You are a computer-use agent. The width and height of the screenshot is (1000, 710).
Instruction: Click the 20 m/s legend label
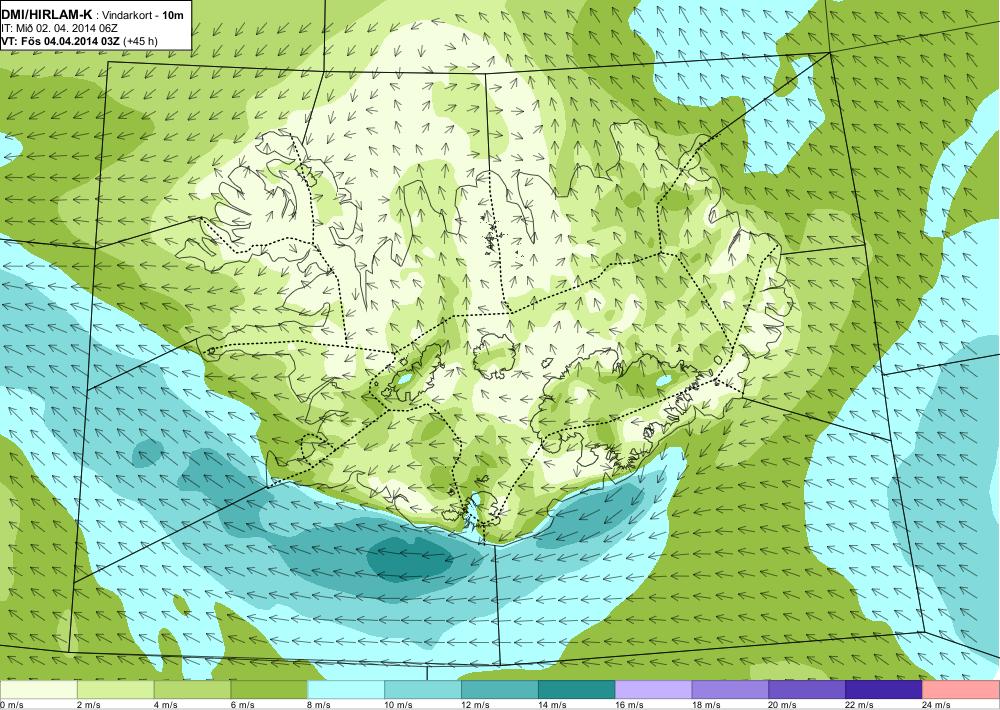point(783,705)
